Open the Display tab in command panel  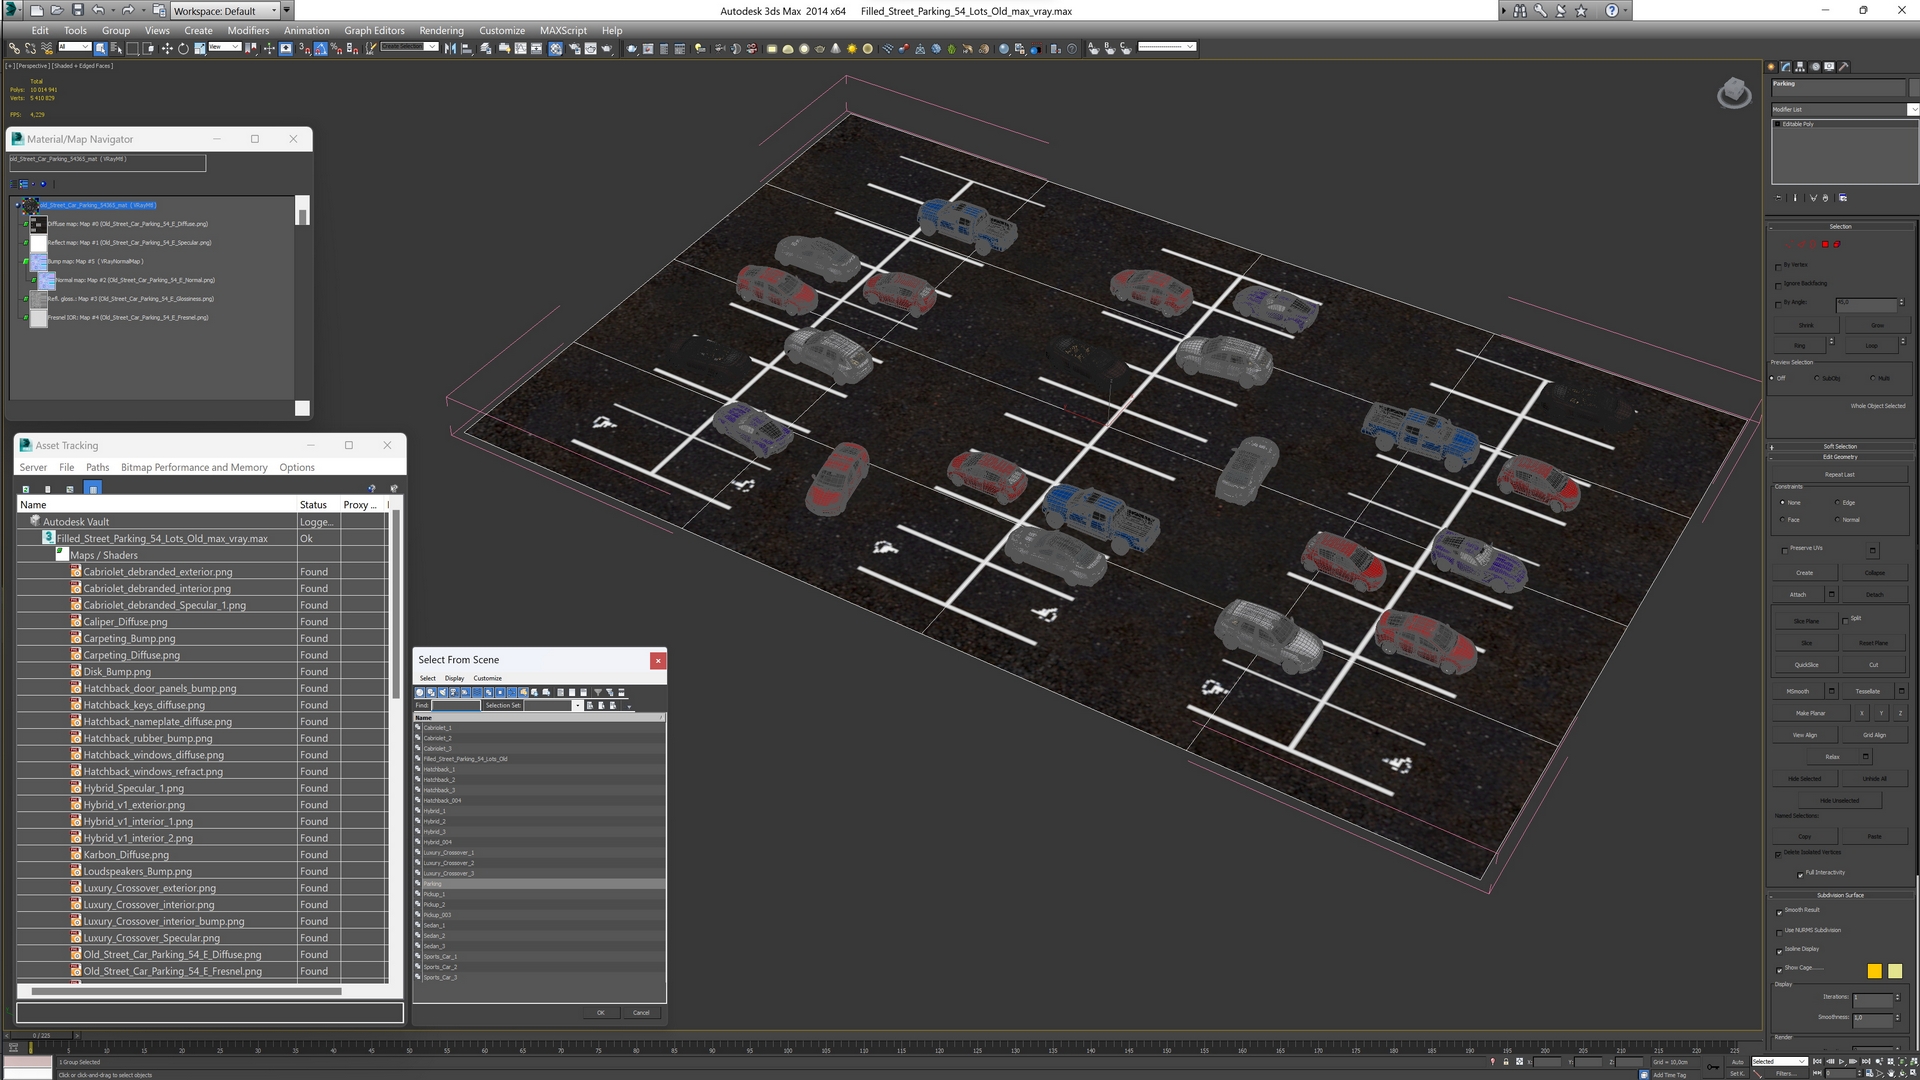click(1829, 67)
